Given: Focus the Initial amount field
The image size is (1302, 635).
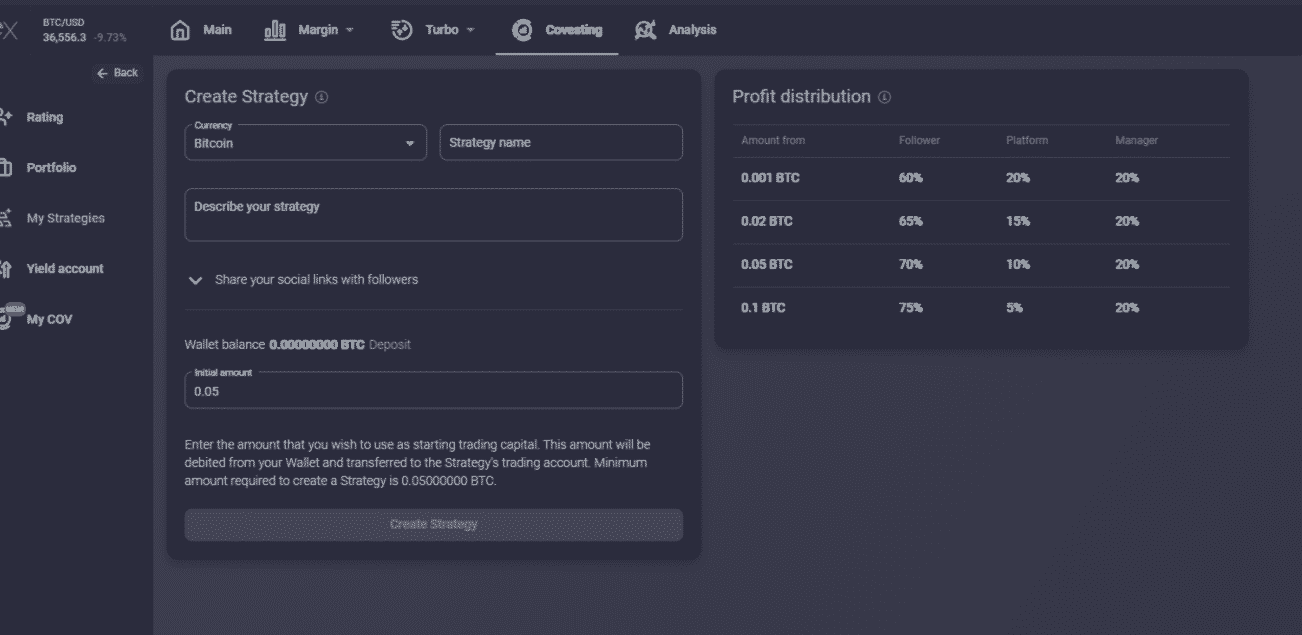Looking at the screenshot, I should [x=433, y=392].
